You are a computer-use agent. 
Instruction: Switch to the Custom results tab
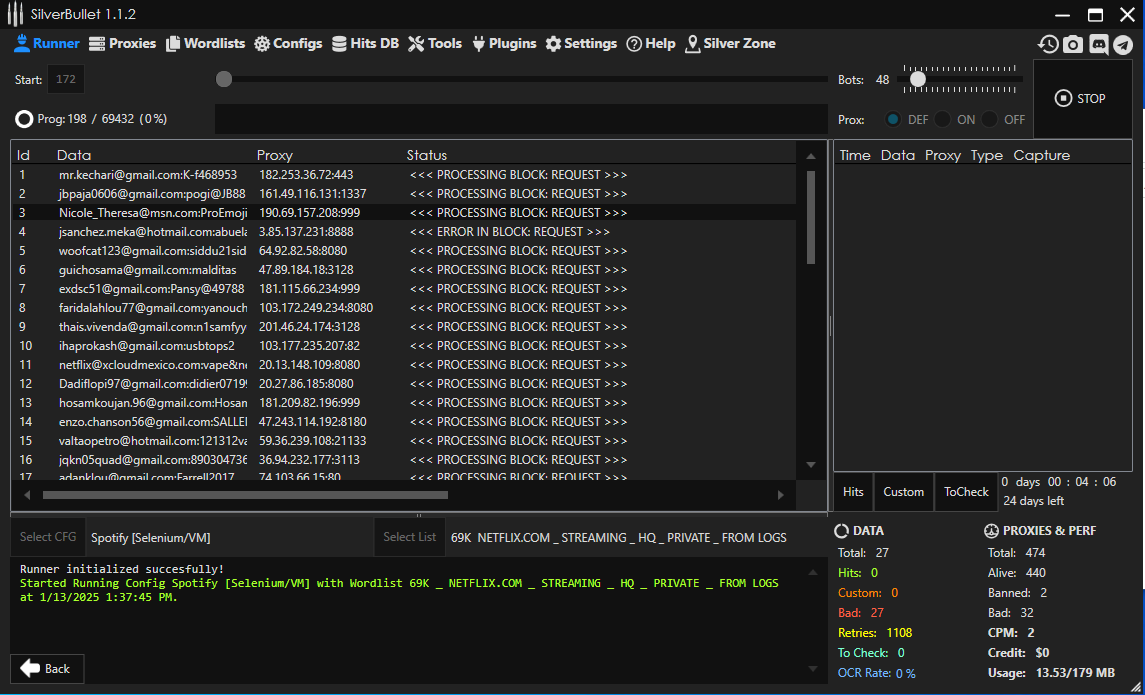click(x=903, y=491)
